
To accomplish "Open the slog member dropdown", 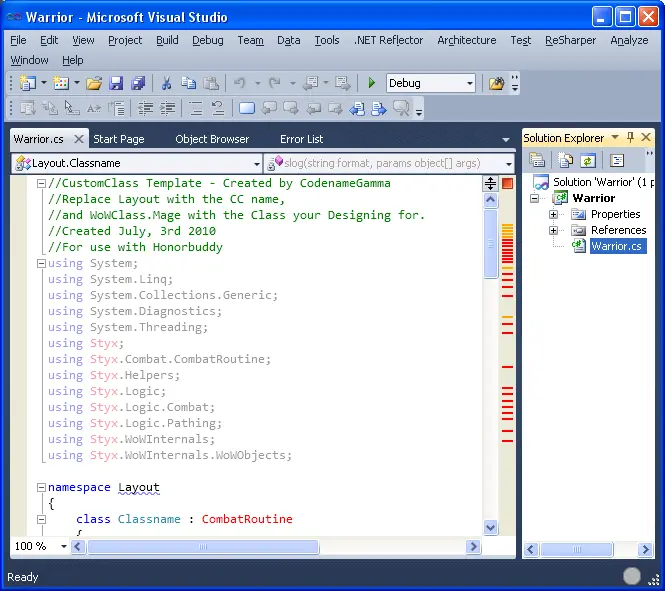I will coord(509,164).
